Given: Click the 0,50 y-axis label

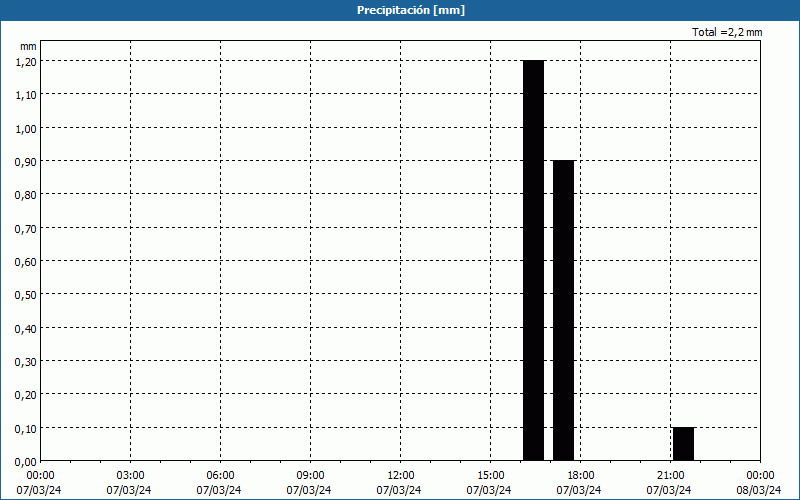Looking at the screenshot, I should pyautogui.click(x=26, y=295).
